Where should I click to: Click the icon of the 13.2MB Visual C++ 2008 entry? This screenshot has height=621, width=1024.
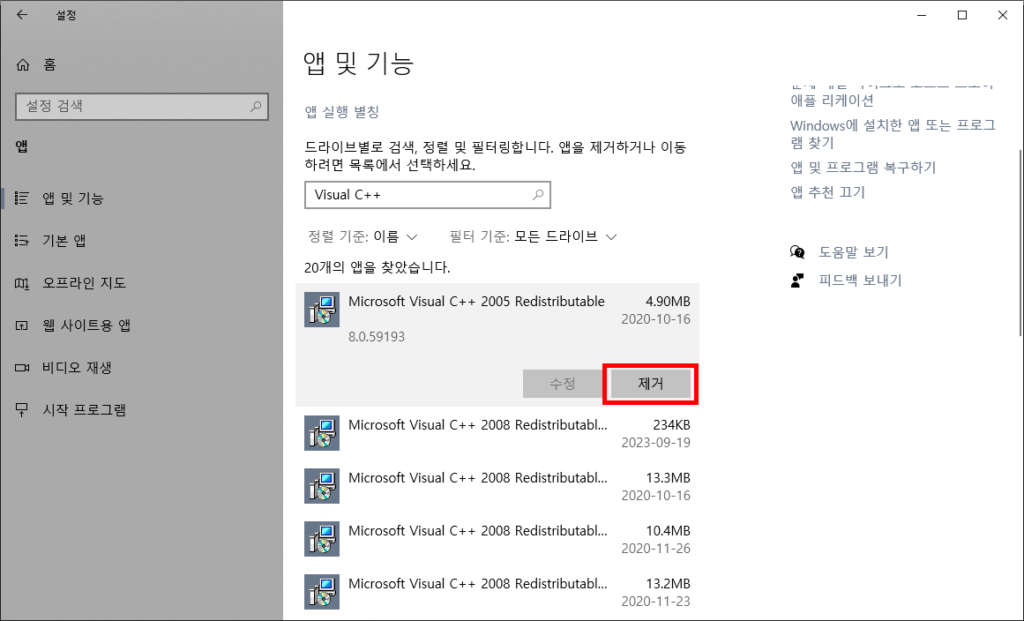pyautogui.click(x=321, y=592)
